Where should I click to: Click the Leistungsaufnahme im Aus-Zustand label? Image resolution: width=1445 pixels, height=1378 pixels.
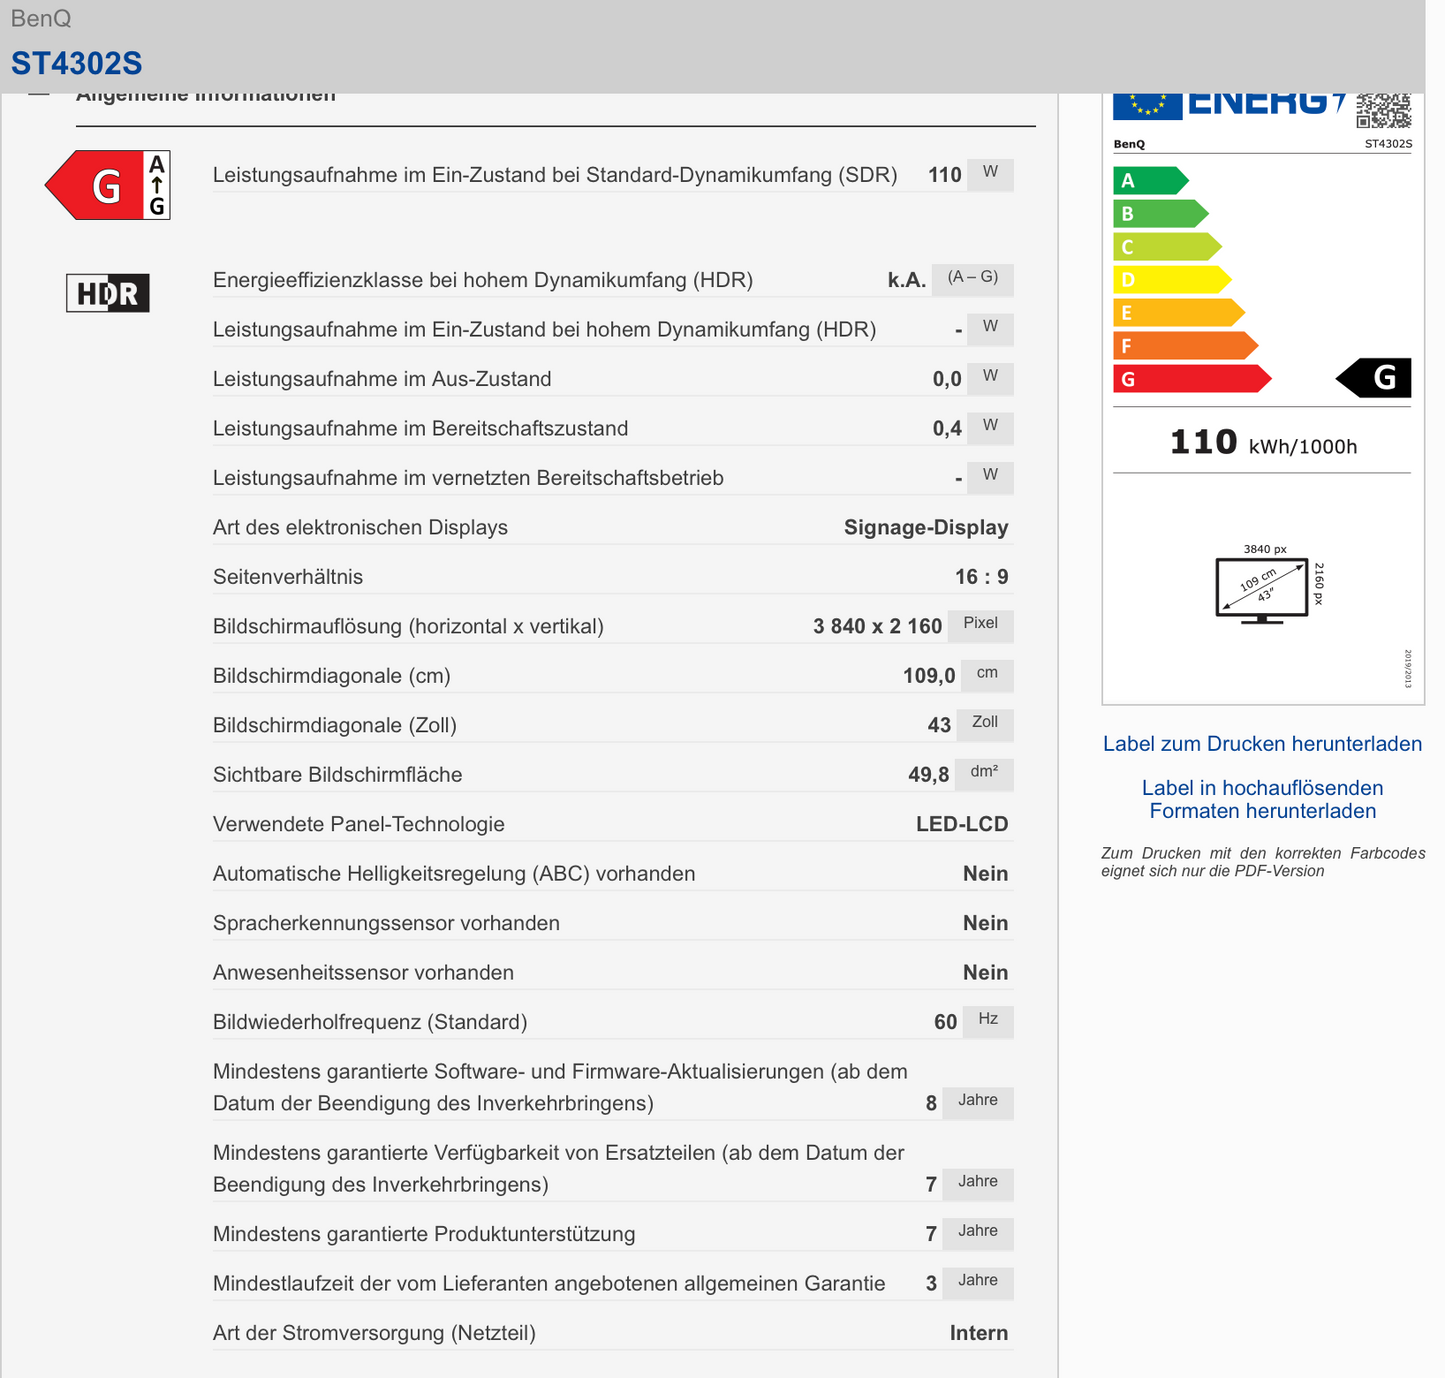tap(382, 379)
